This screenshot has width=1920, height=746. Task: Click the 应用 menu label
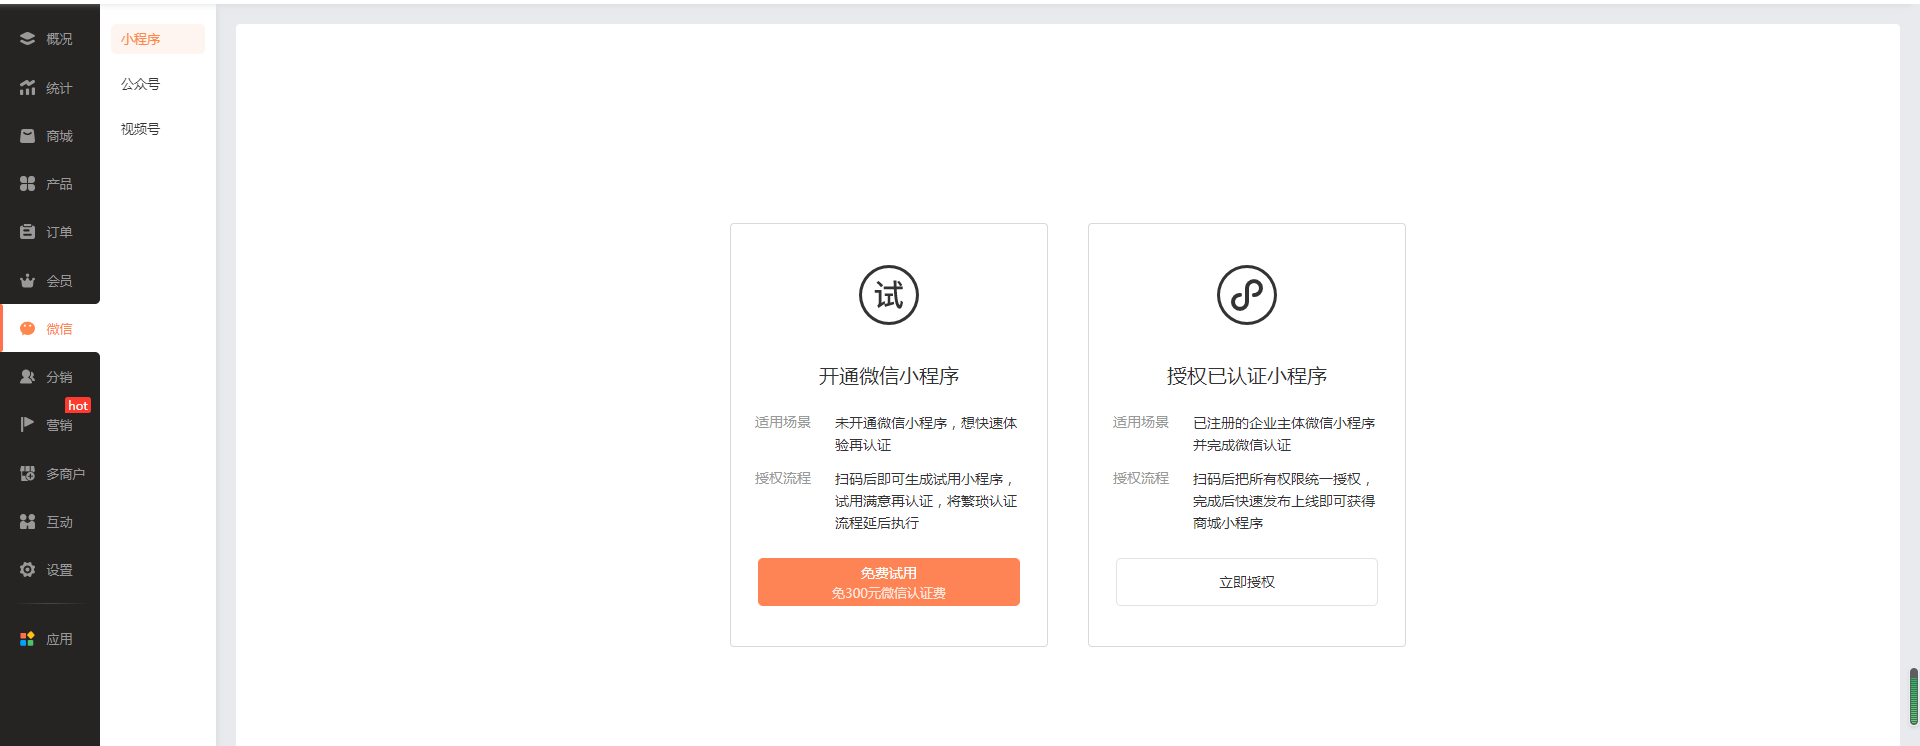coord(59,639)
